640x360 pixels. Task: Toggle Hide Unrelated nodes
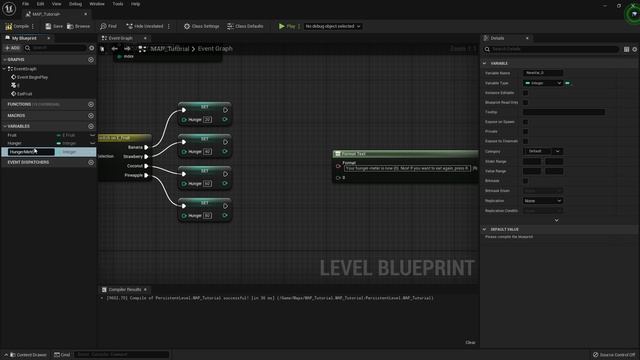coord(144,26)
